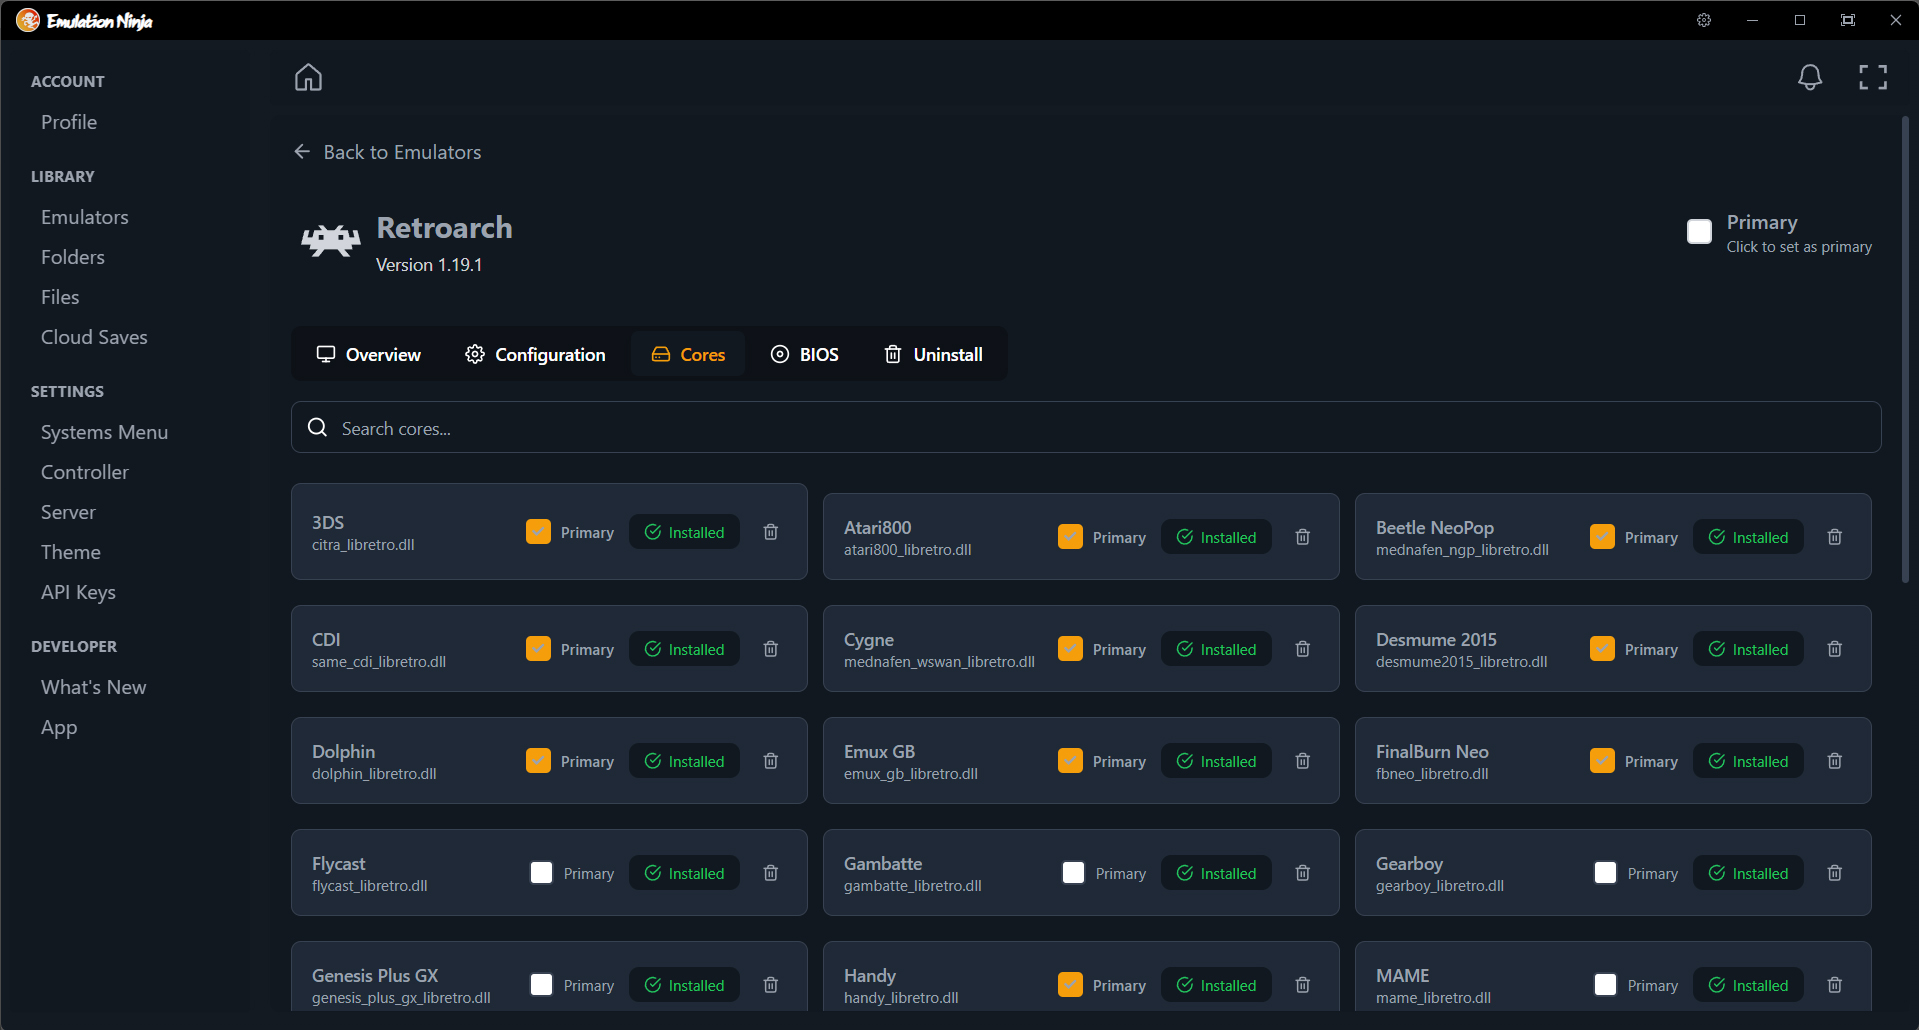Click the Emulation Ninja logo icon
The image size is (1919, 1030).
tap(27, 20)
